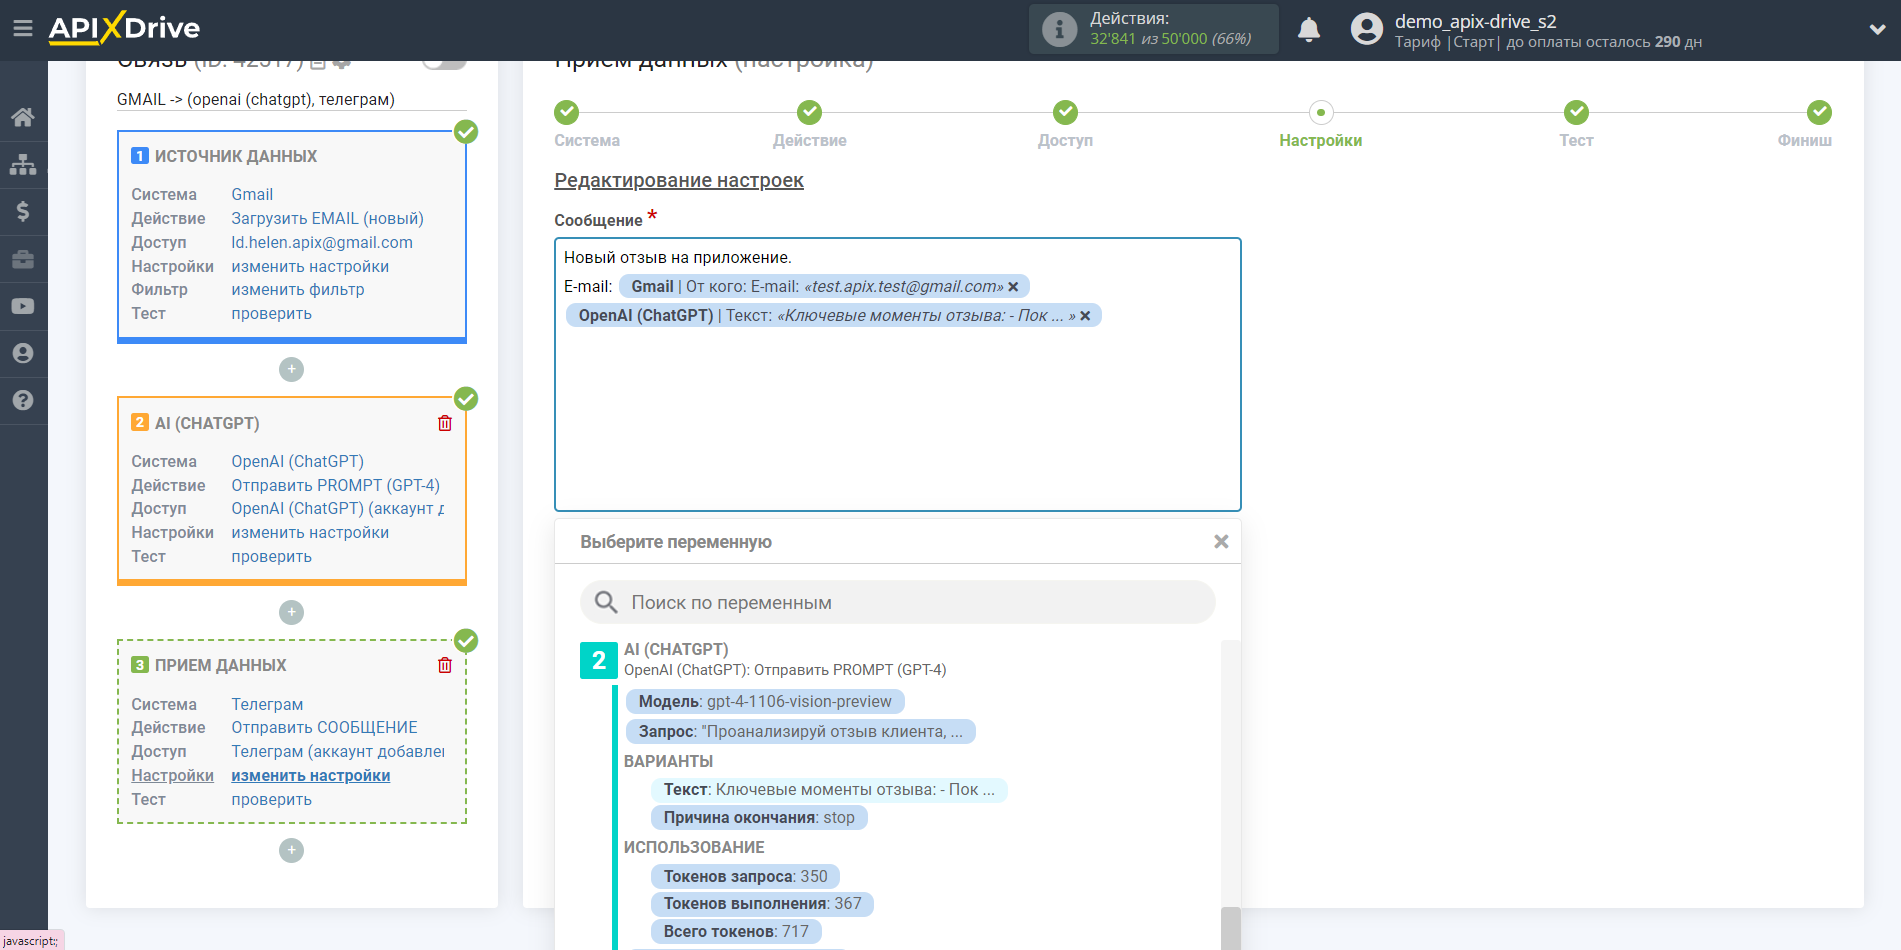1901x950 pixels.
Task: Select the Токенов выполнения variable
Action: pos(762,904)
